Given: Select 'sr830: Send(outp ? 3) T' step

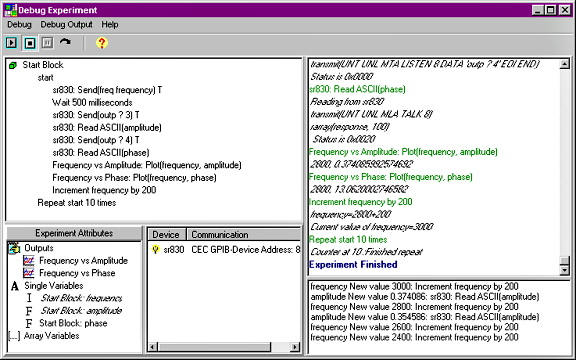Looking at the screenshot, I should tap(96, 115).
